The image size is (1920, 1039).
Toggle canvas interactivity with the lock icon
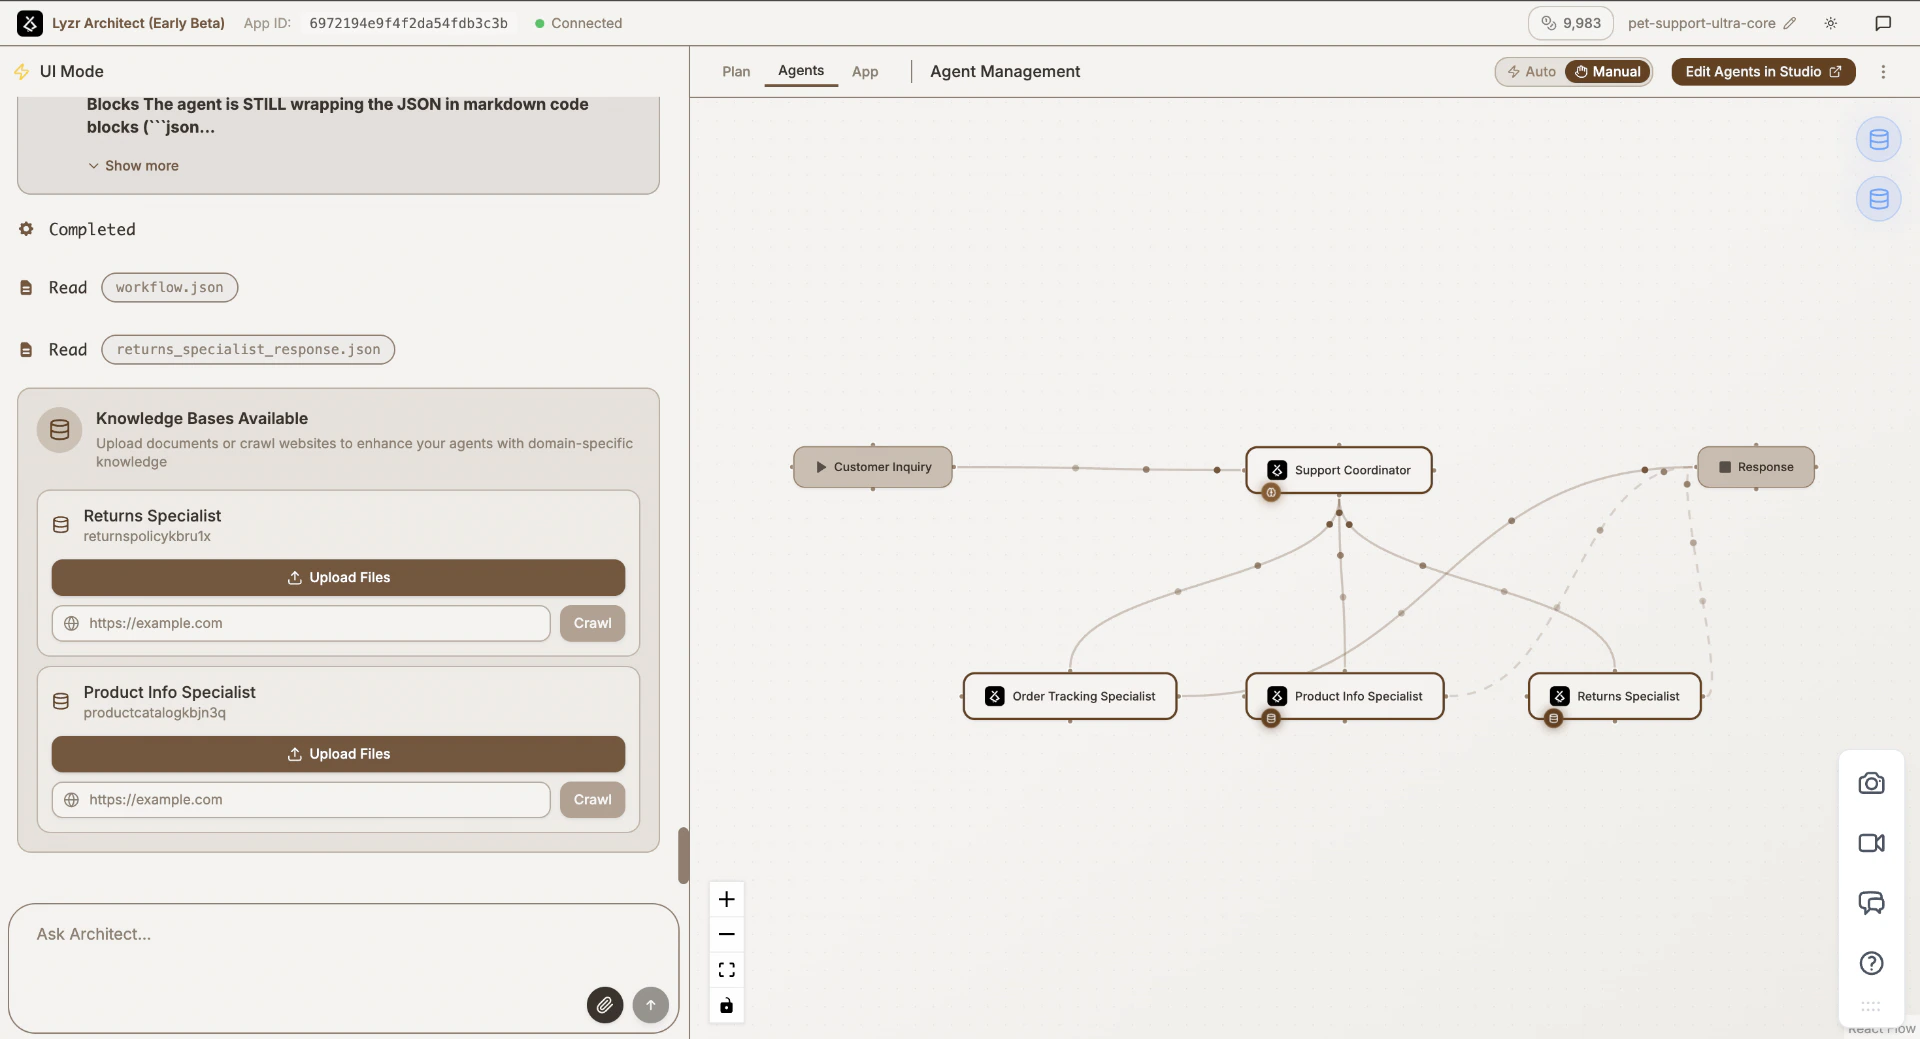click(x=726, y=1005)
